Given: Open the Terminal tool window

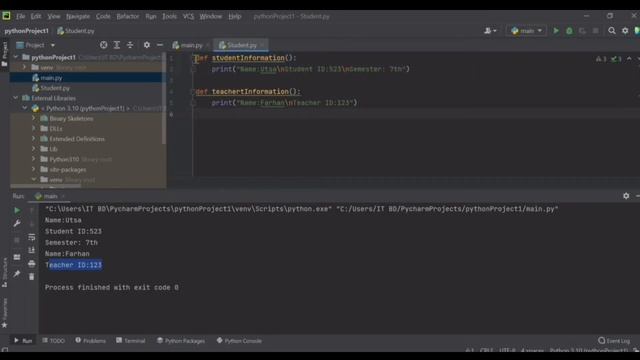Looking at the screenshot, I should (131, 340).
